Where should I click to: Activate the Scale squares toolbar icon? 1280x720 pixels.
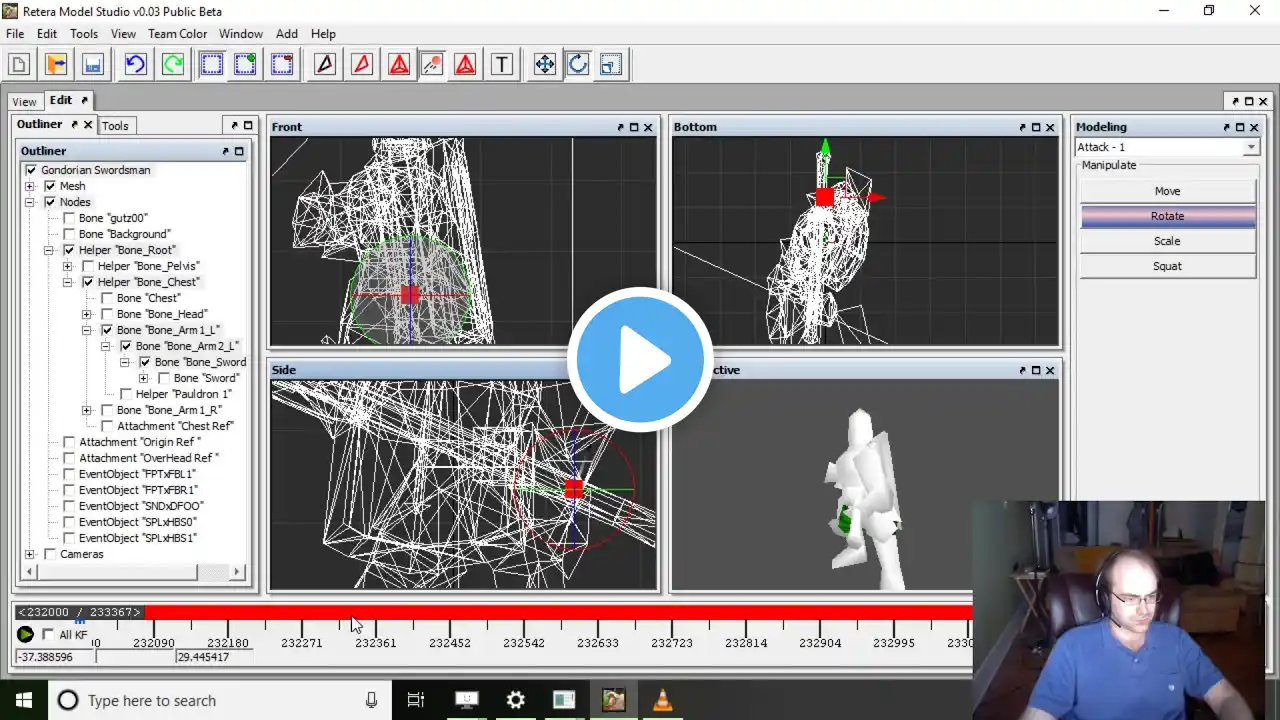tap(611, 65)
